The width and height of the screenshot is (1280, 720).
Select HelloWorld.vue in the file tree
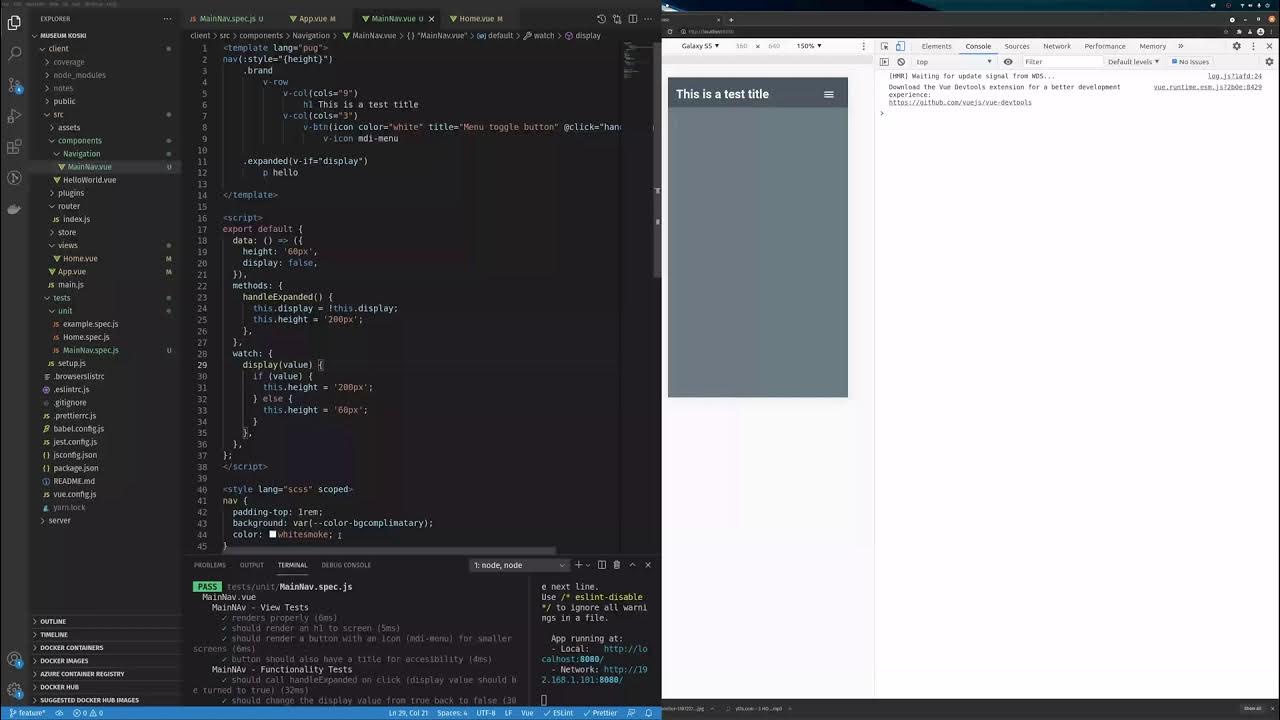[89, 180]
